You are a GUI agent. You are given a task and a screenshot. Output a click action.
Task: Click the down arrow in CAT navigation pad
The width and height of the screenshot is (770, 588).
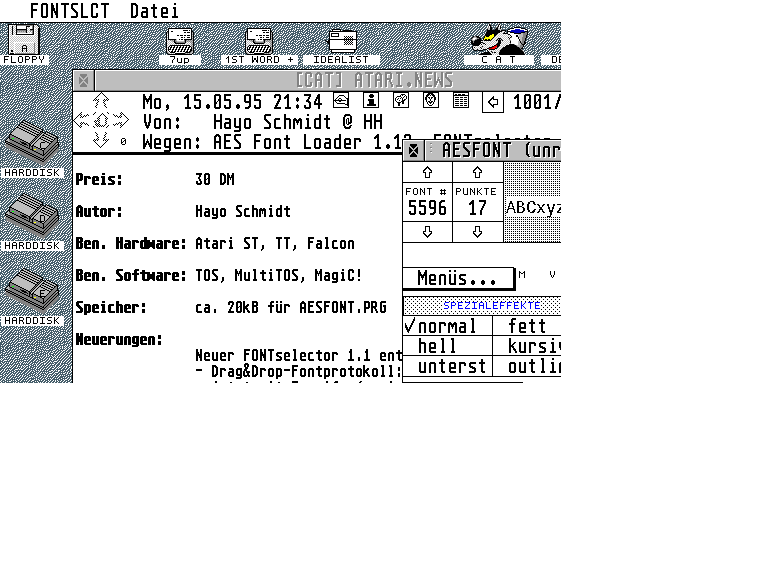coord(101,140)
